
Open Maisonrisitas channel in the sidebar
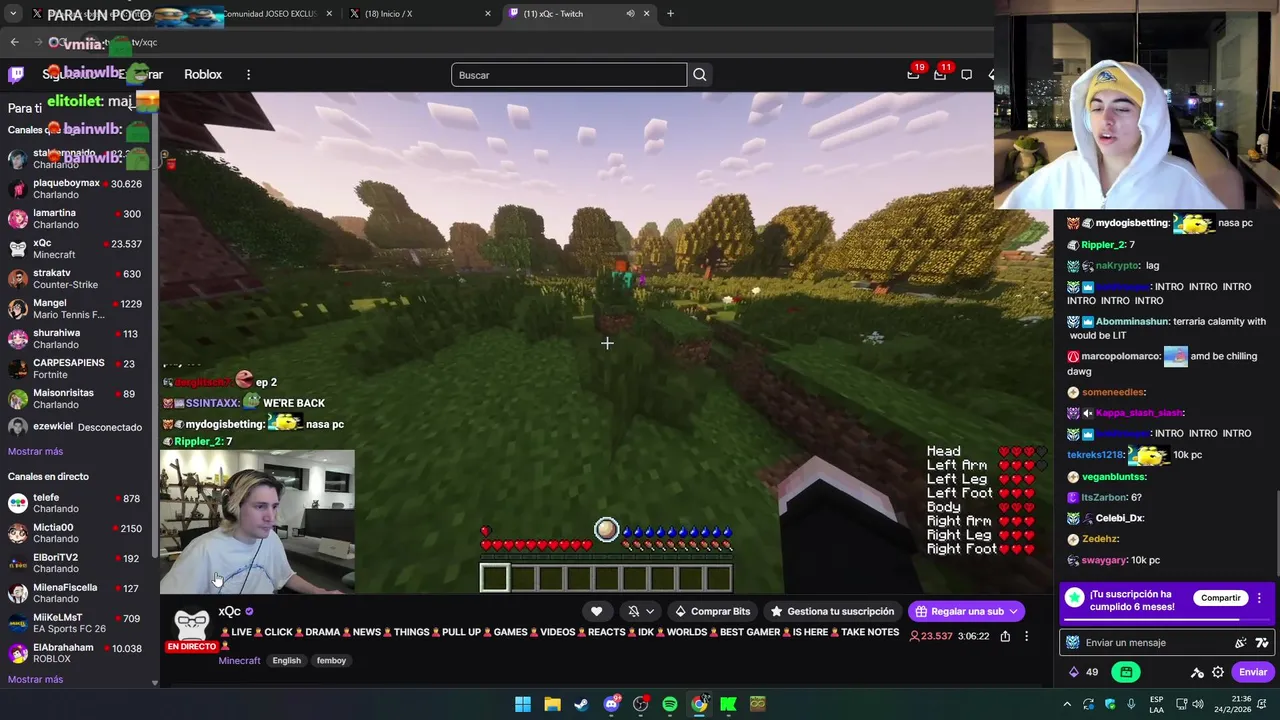click(78, 399)
